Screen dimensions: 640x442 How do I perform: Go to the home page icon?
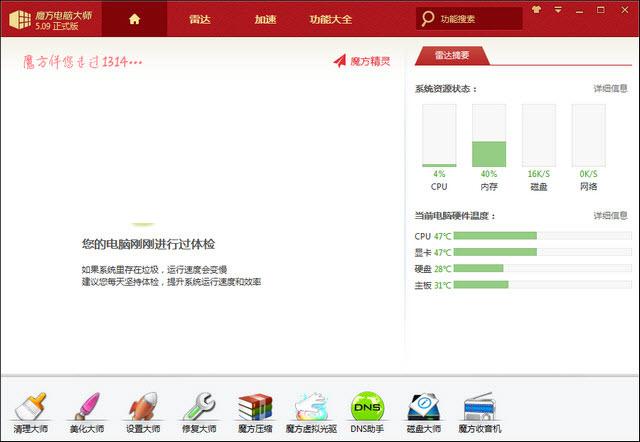tap(134, 19)
